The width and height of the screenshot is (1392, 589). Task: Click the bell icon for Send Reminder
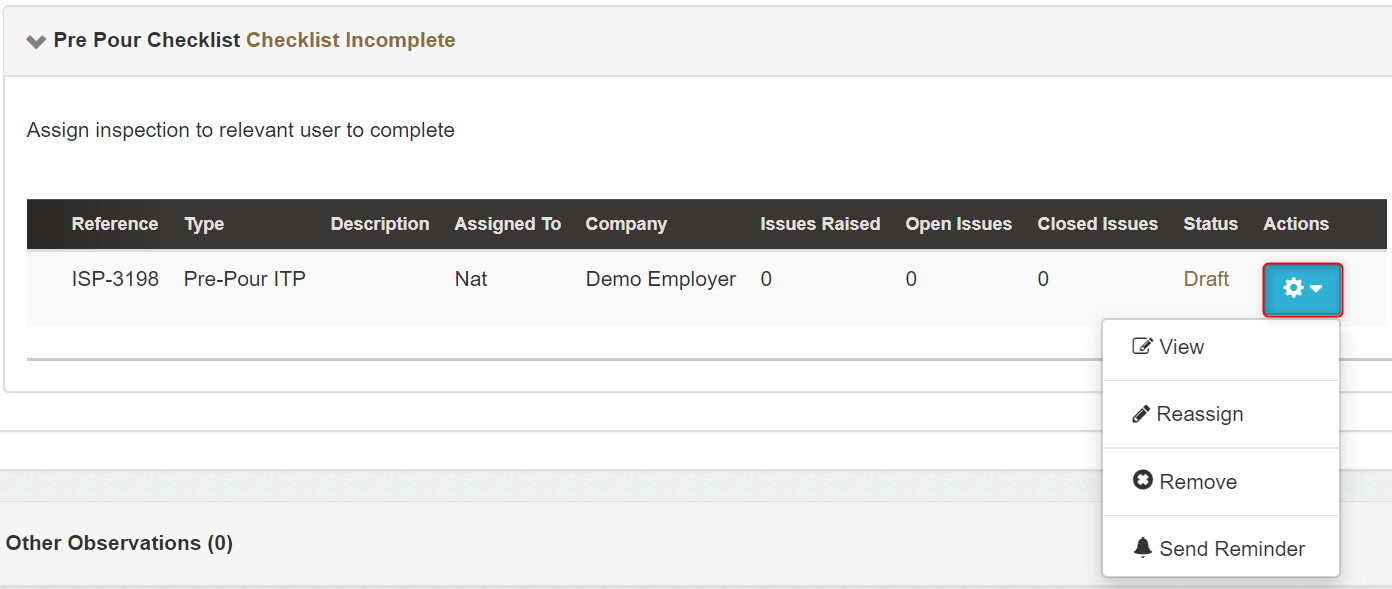(x=1143, y=548)
